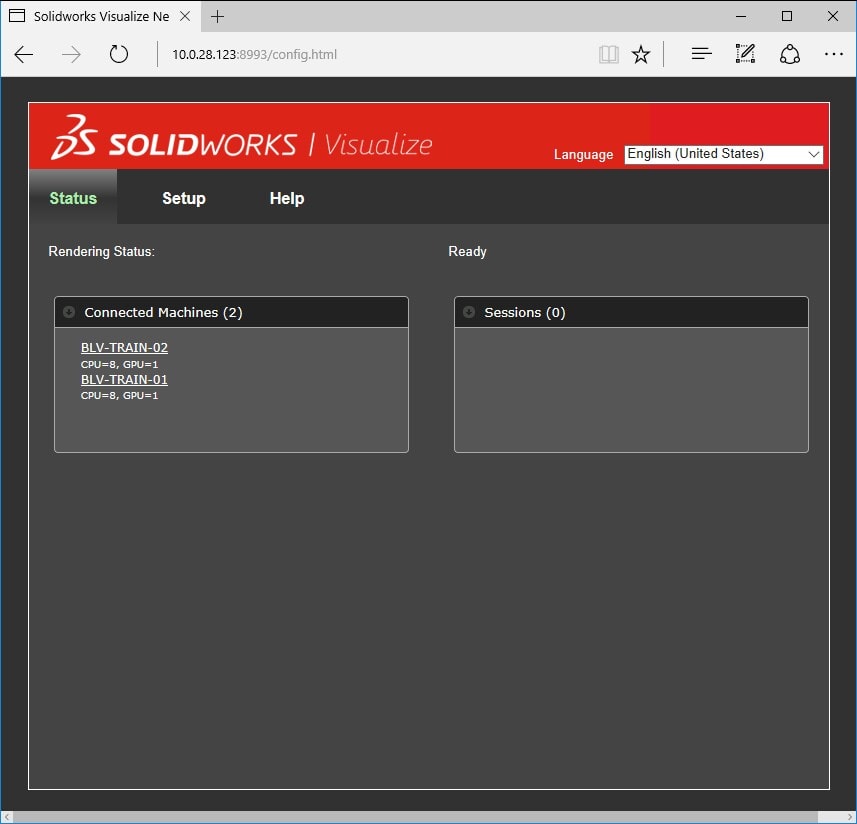
Task: Open the More actions ellipsis menu
Action: tap(833, 54)
